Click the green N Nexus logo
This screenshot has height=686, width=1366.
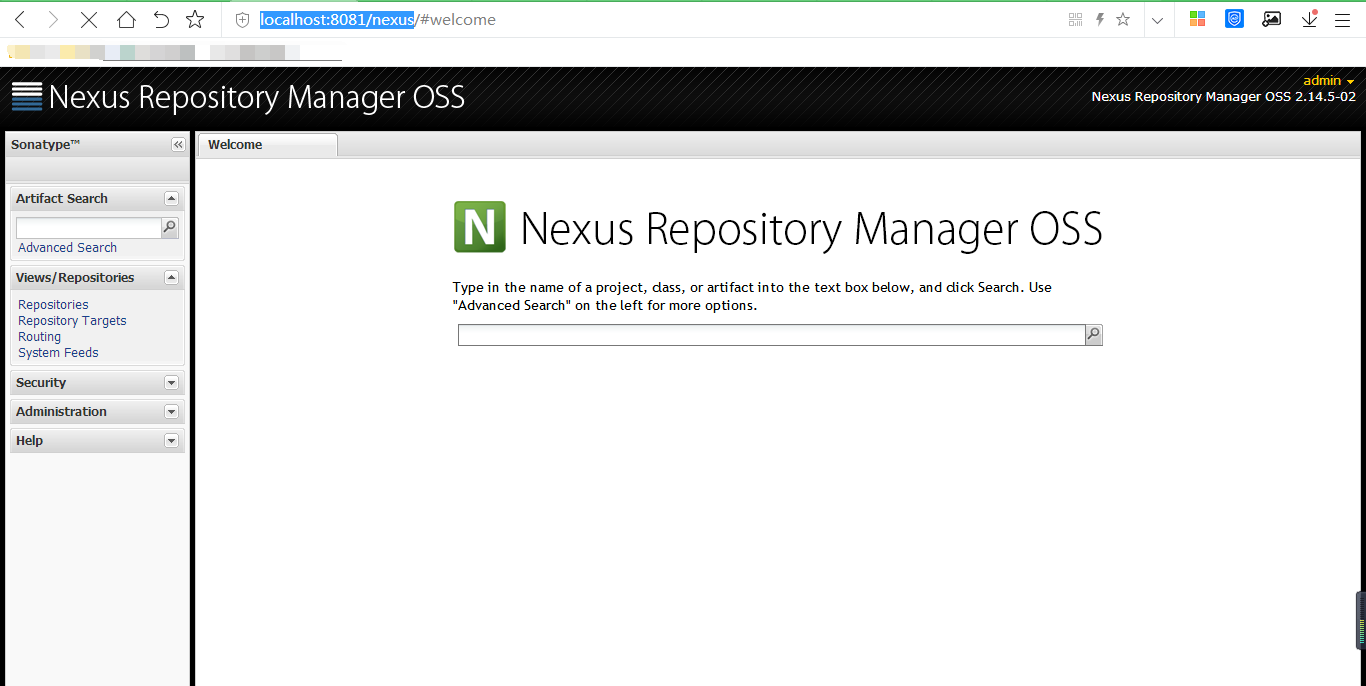480,226
